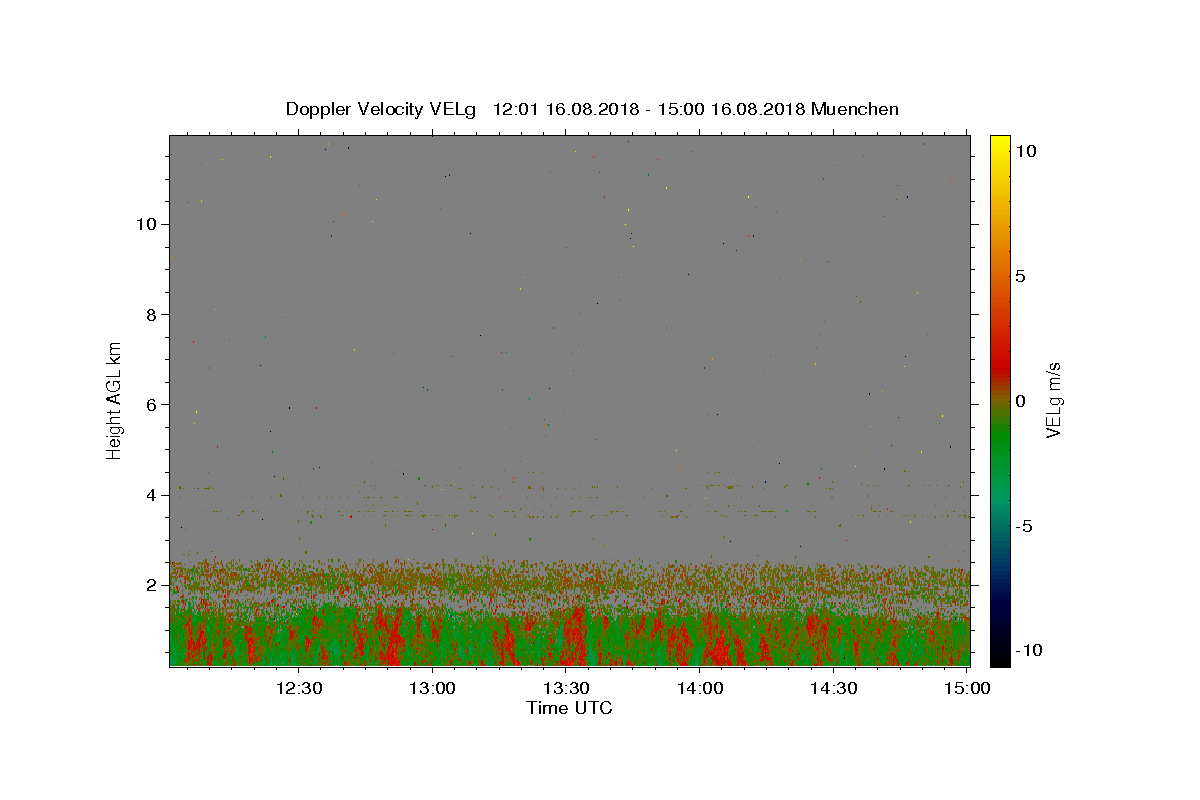Click the 14:30 time axis label
Screen dimensions: 1200x800
pos(833,688)
